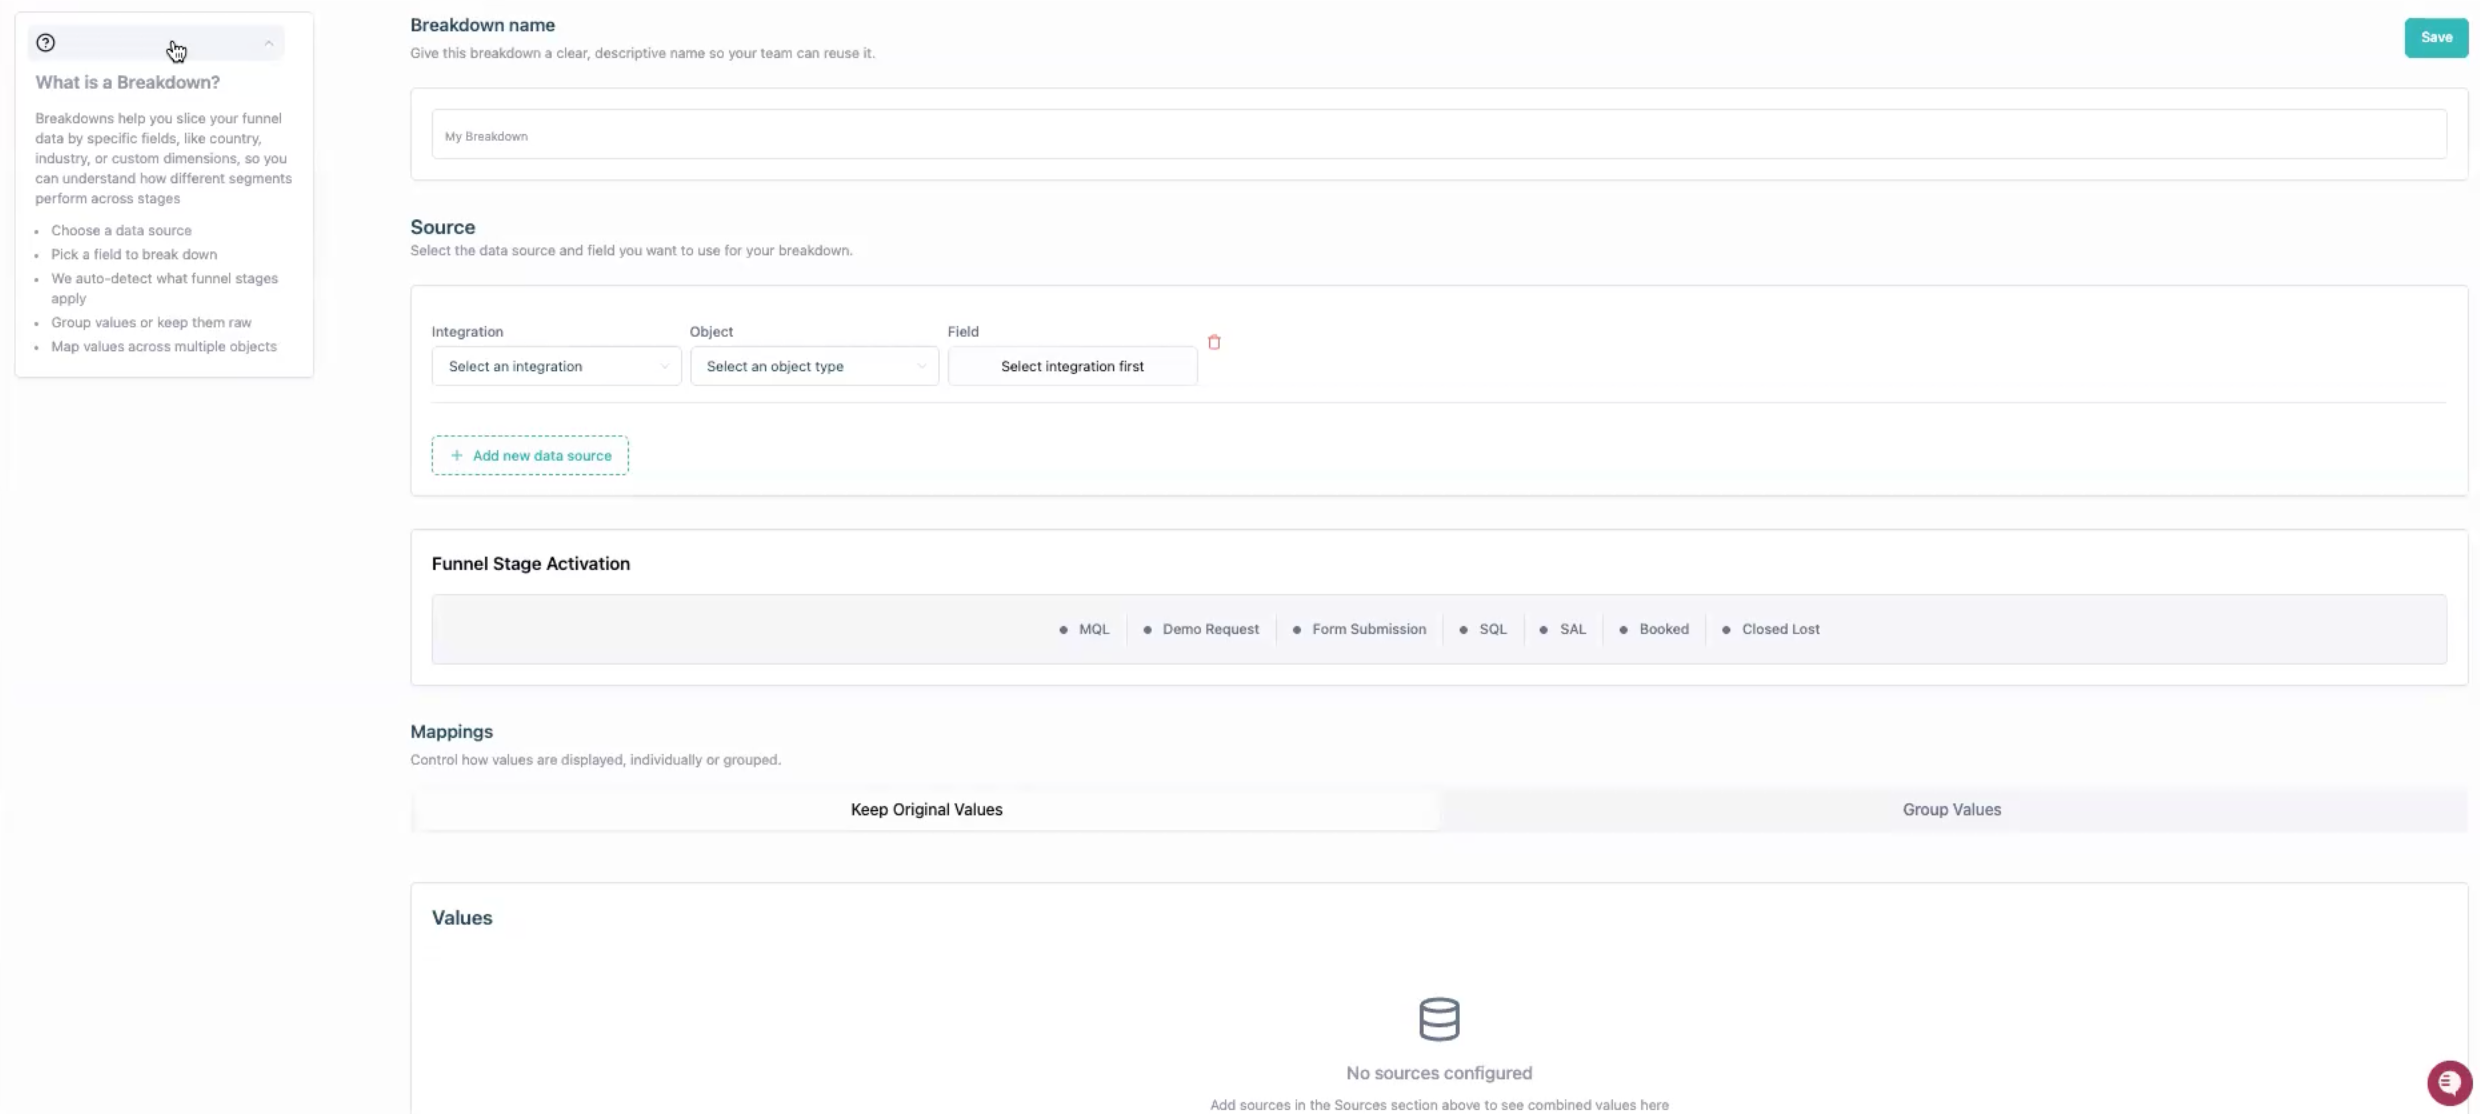
Task: Open the chat support bubble icon
Action: coord(2449,1082)
